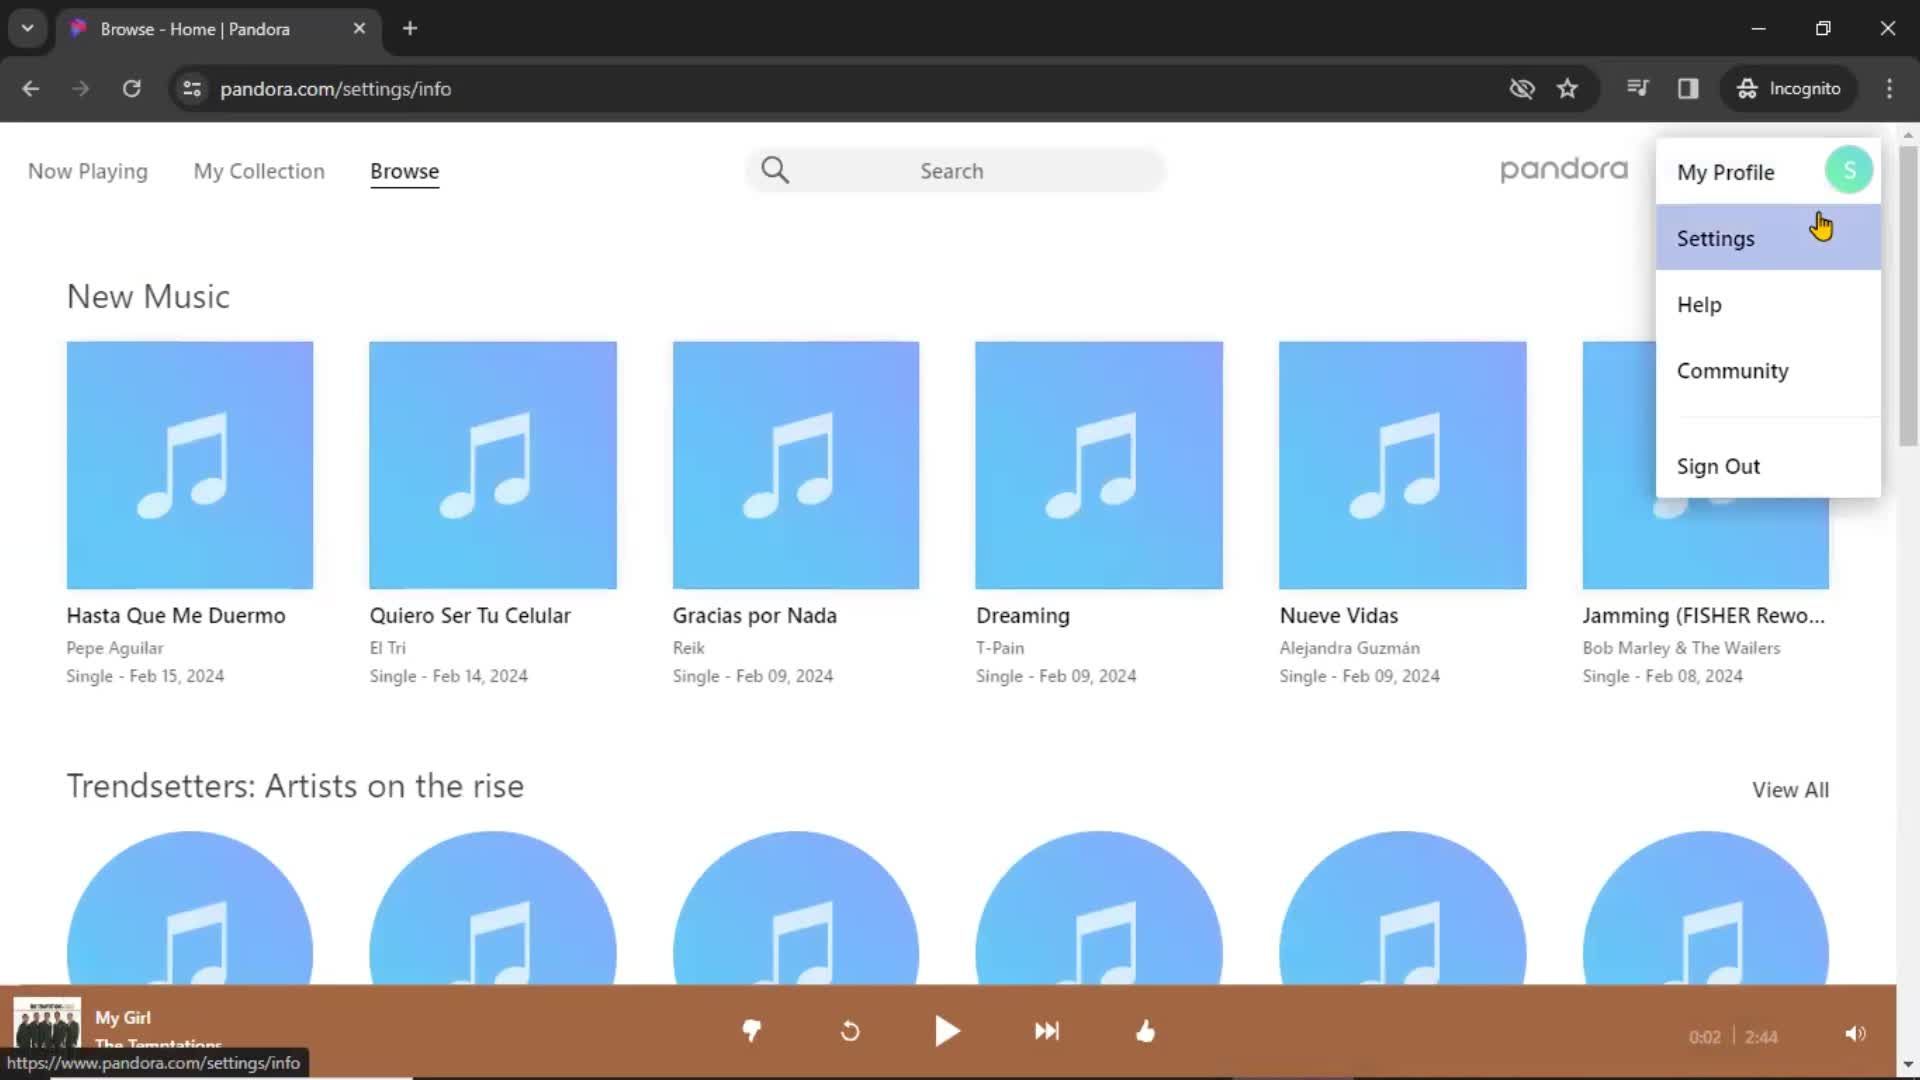1920x1080 pixels.
Task: Click the Dreaming song title
Action: [x=1023, y=615]
